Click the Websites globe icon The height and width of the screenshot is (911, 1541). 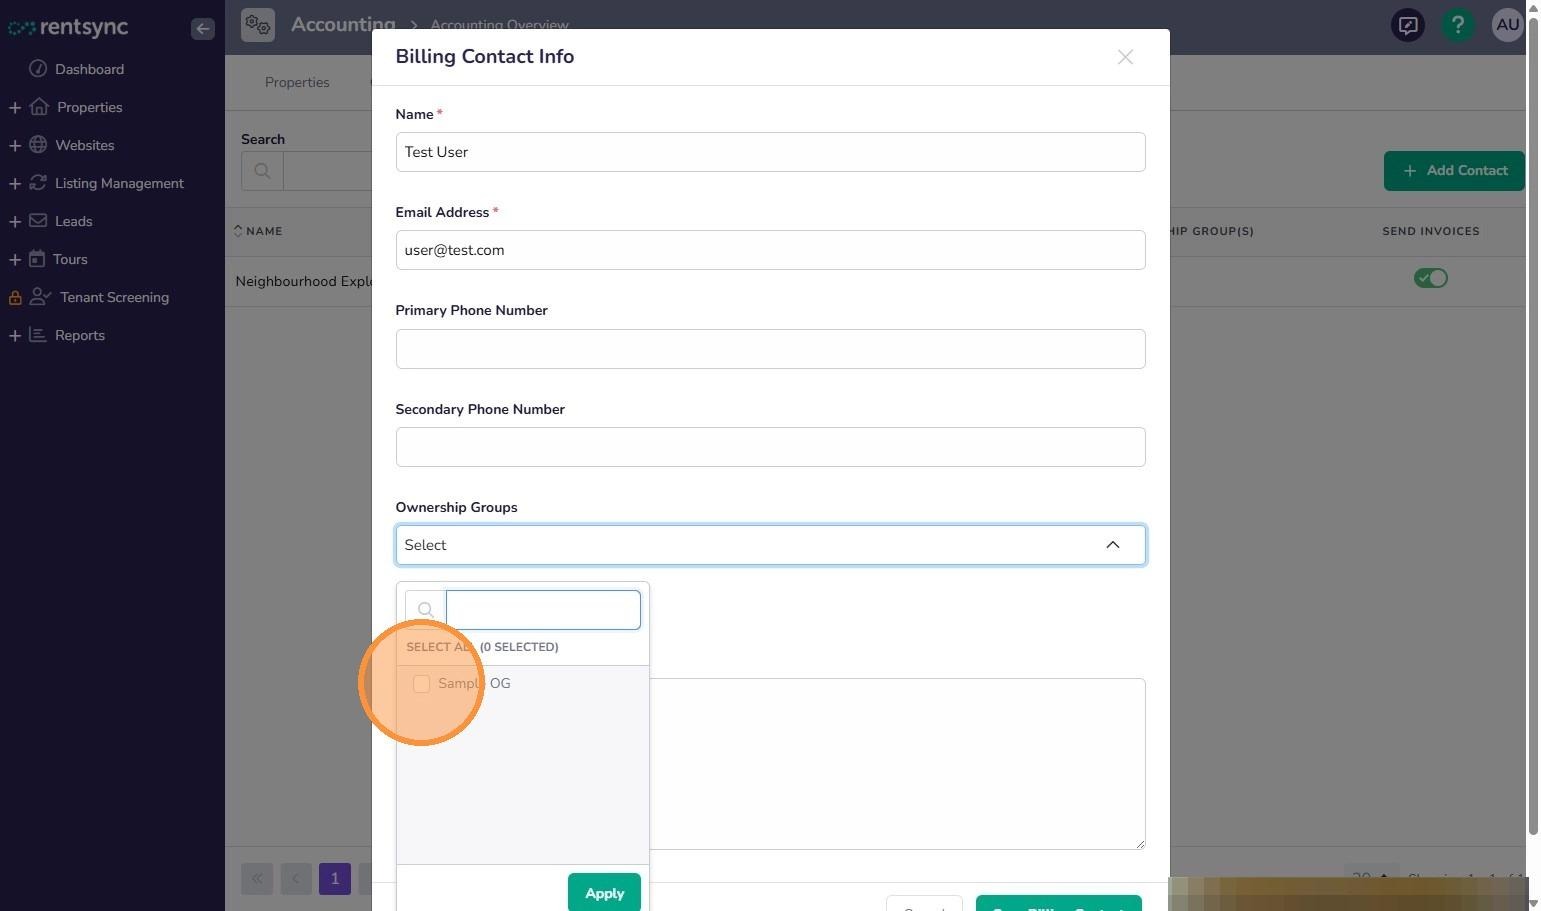[x=38, y=145]
